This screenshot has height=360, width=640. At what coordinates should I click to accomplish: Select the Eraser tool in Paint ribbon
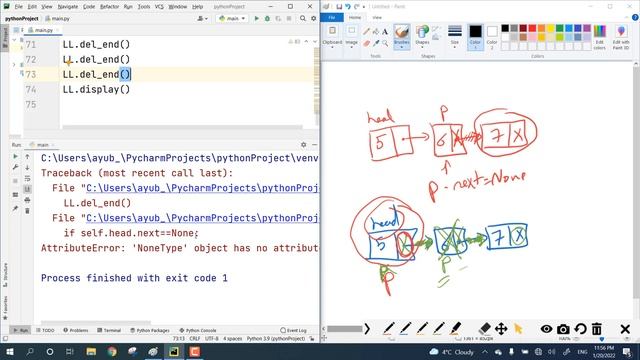tap(367, 43)
